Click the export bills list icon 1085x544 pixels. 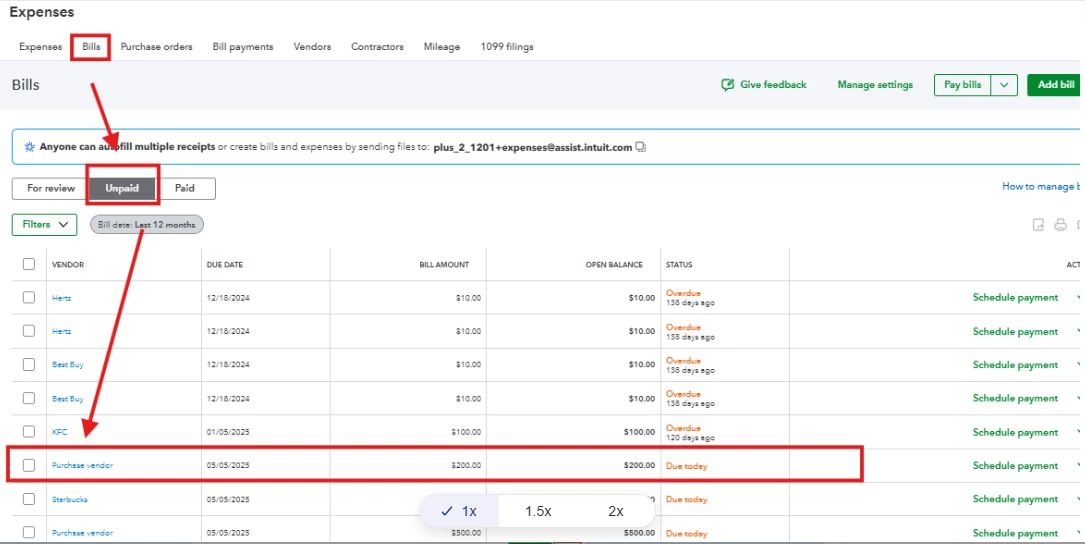[x=1038, y=225]
